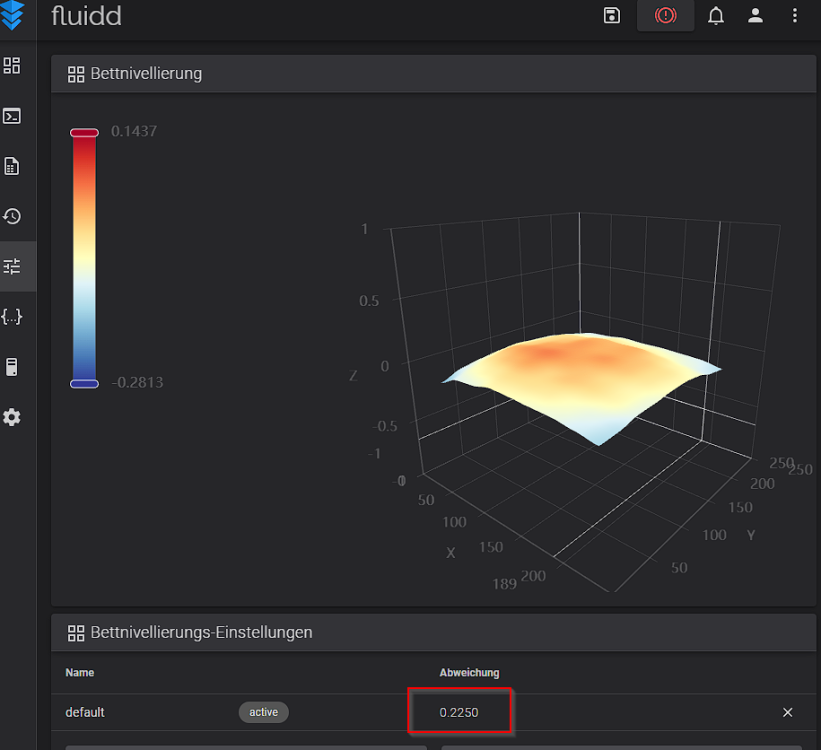Open the user account menu
Screen dimensions: 821x750
click(756, 15)
